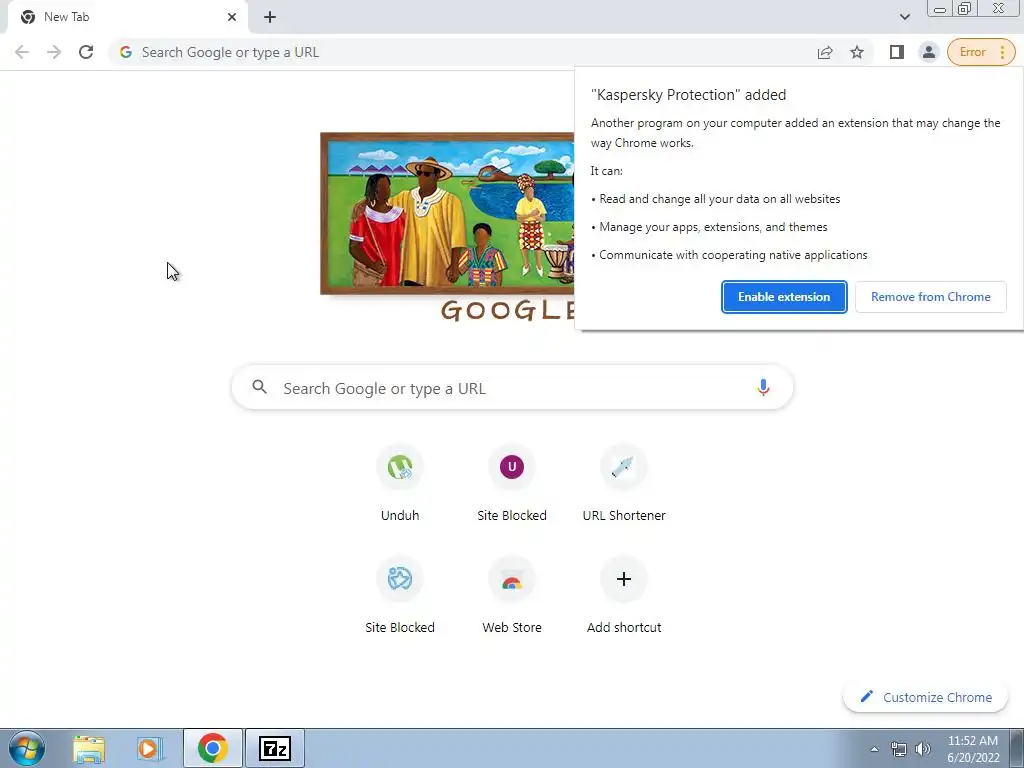Open the Web Store shortcut
This screenshot has width=1024, height=768.
pos(512,596)
